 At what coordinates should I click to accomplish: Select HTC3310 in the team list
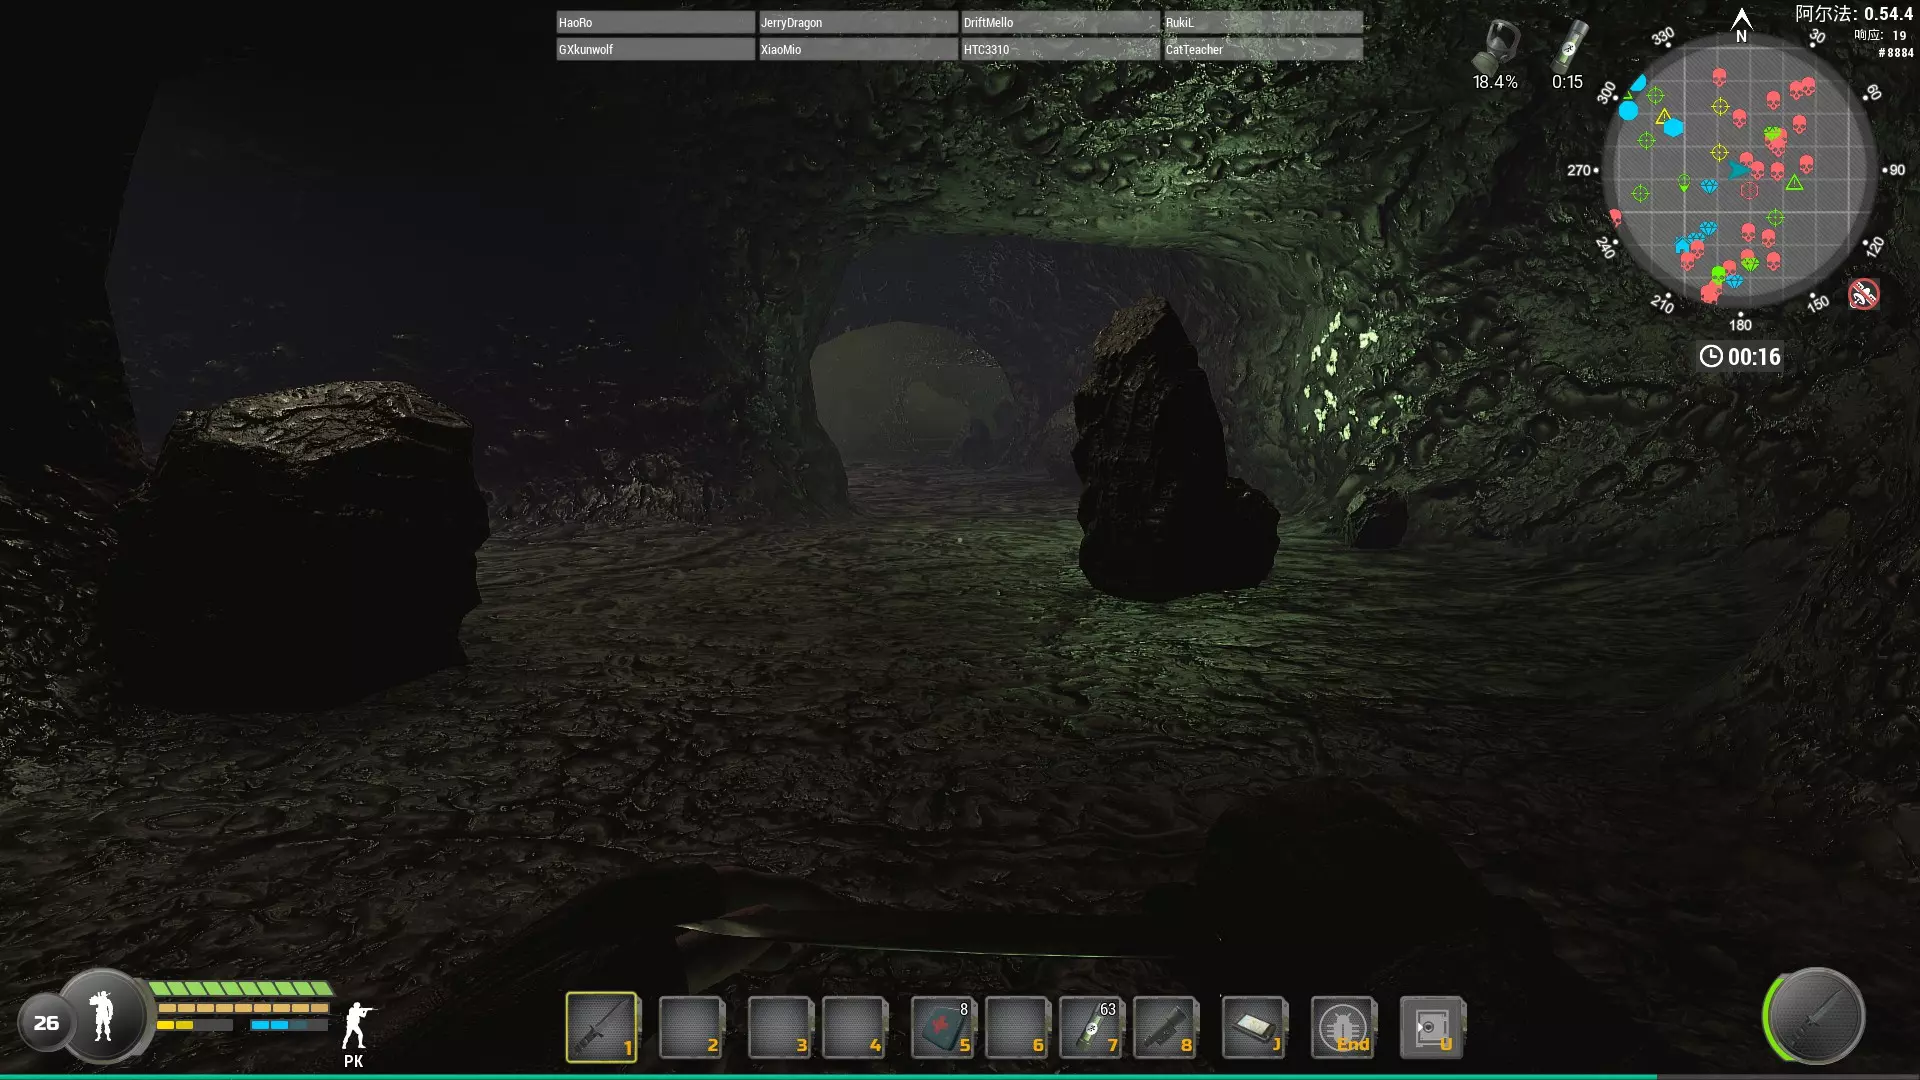1059,49
